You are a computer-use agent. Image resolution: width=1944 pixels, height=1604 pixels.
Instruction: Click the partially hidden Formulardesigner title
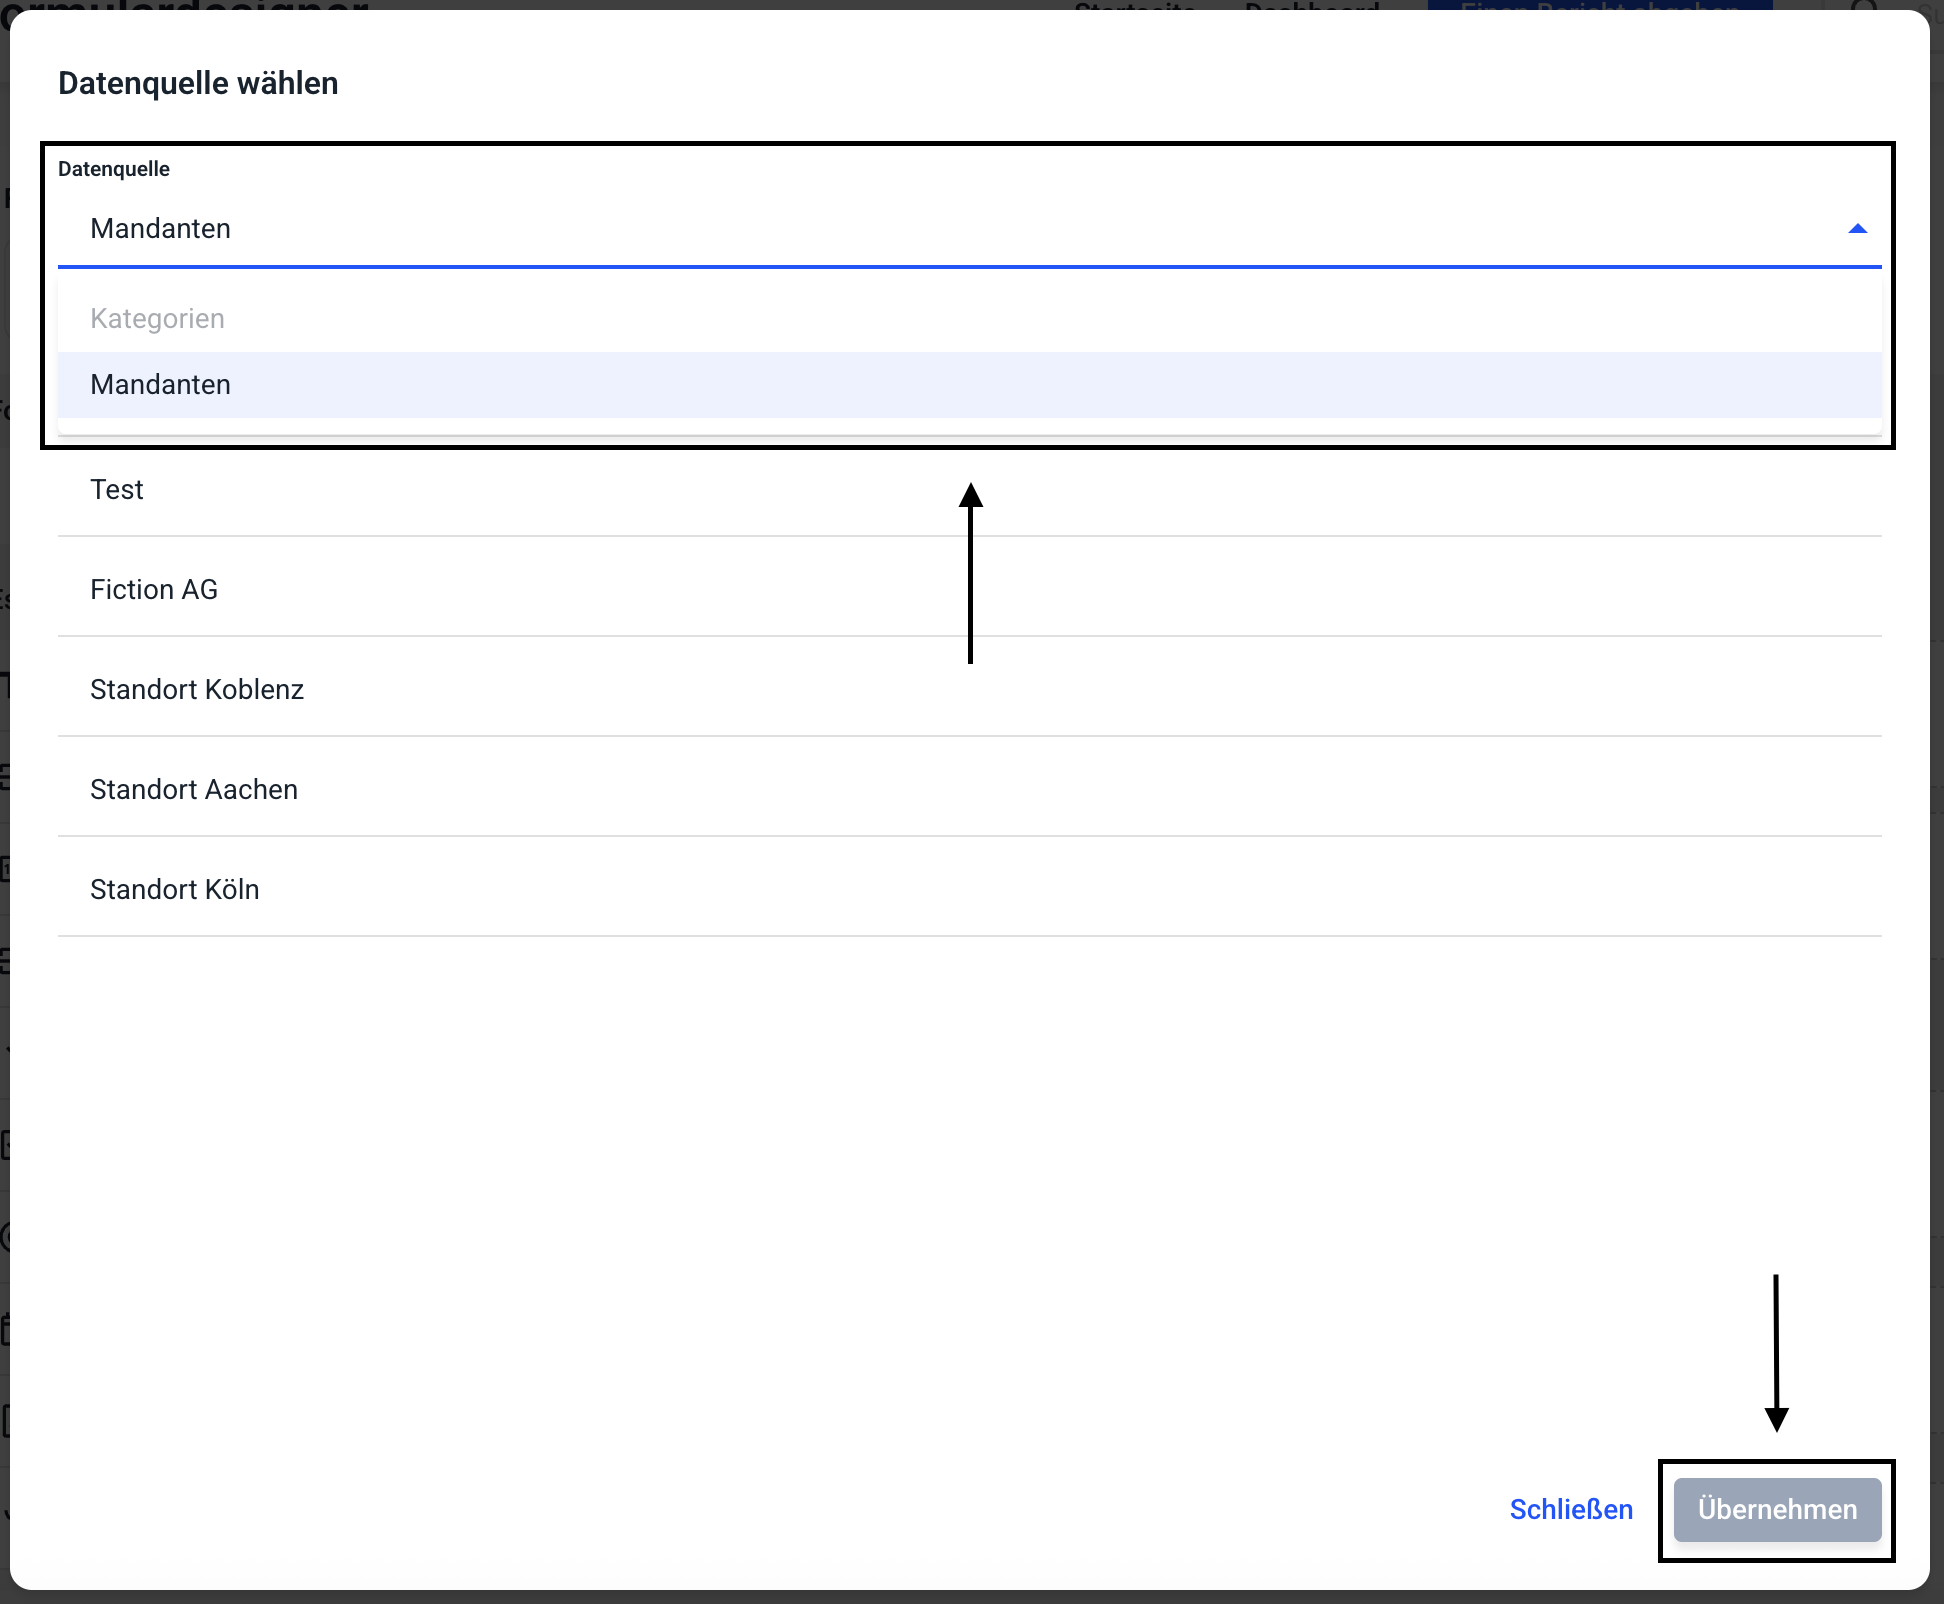point(185,5)
